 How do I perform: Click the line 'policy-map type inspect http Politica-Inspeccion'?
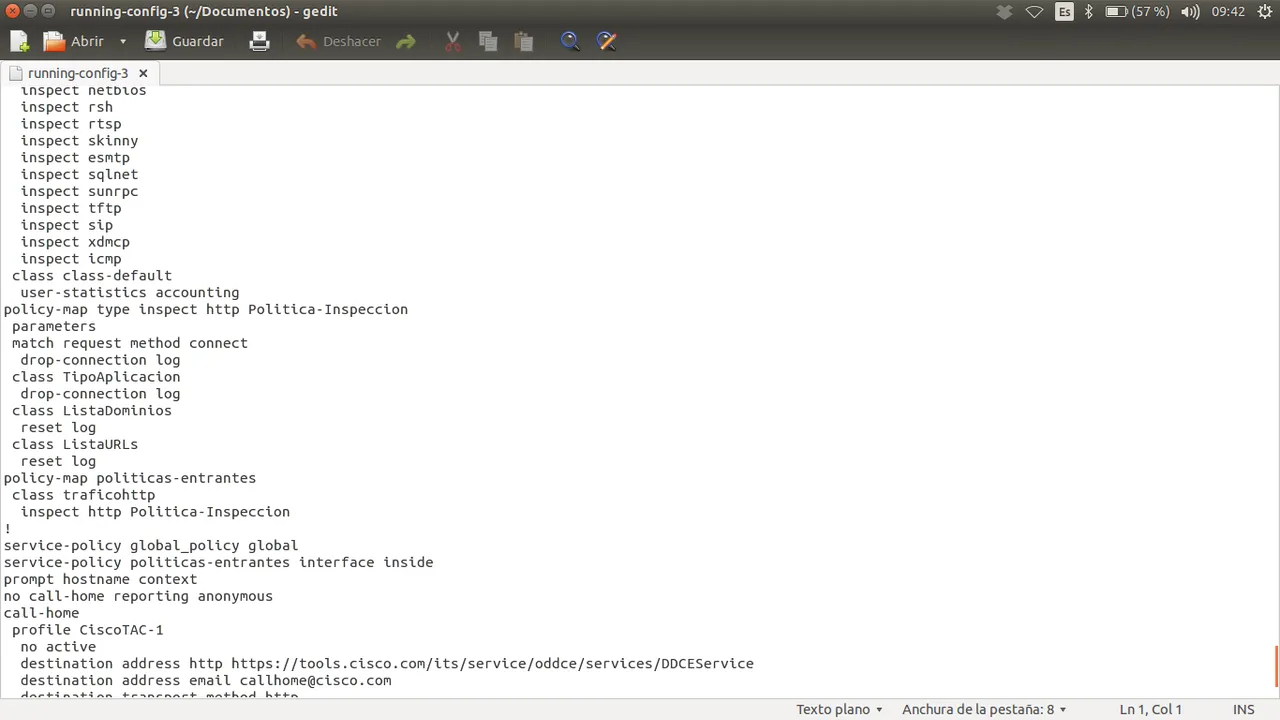click(x=206, y=309)
